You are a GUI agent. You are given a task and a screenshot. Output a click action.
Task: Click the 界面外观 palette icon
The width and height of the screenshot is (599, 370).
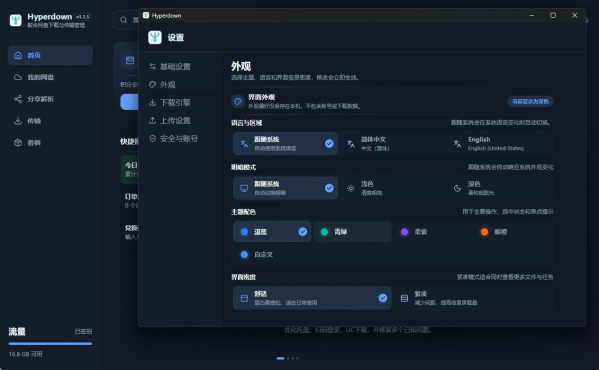(x=238, y=102)
